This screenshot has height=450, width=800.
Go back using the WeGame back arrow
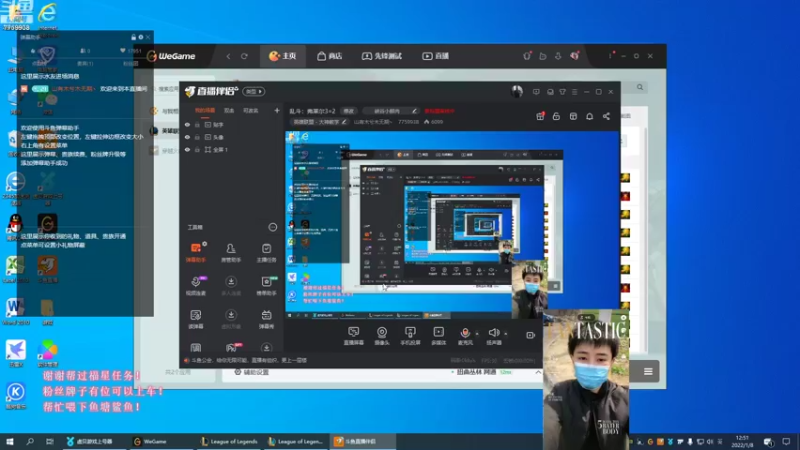pos(228,56)
